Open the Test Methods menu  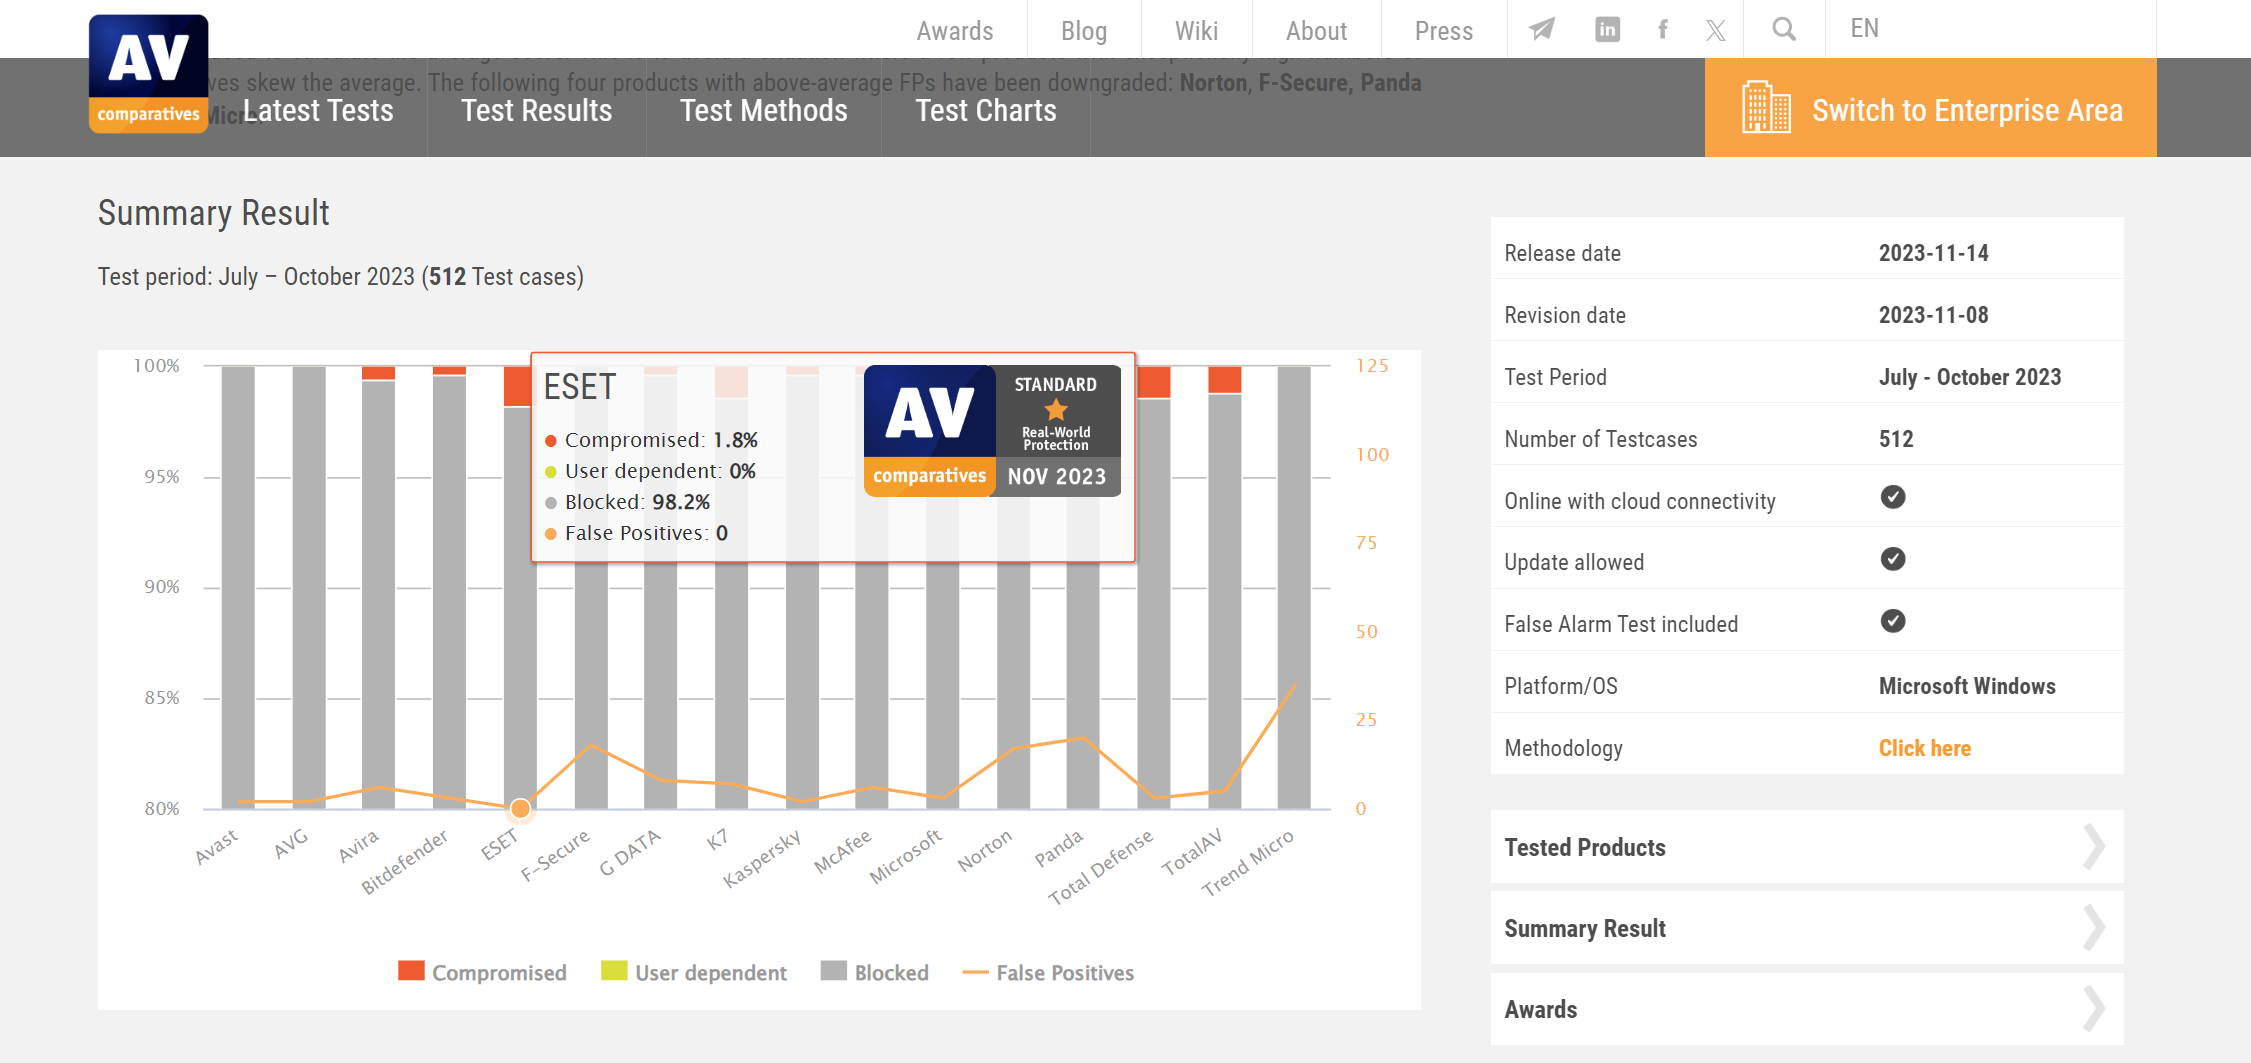pyautogui.click(x=763, y=110)
